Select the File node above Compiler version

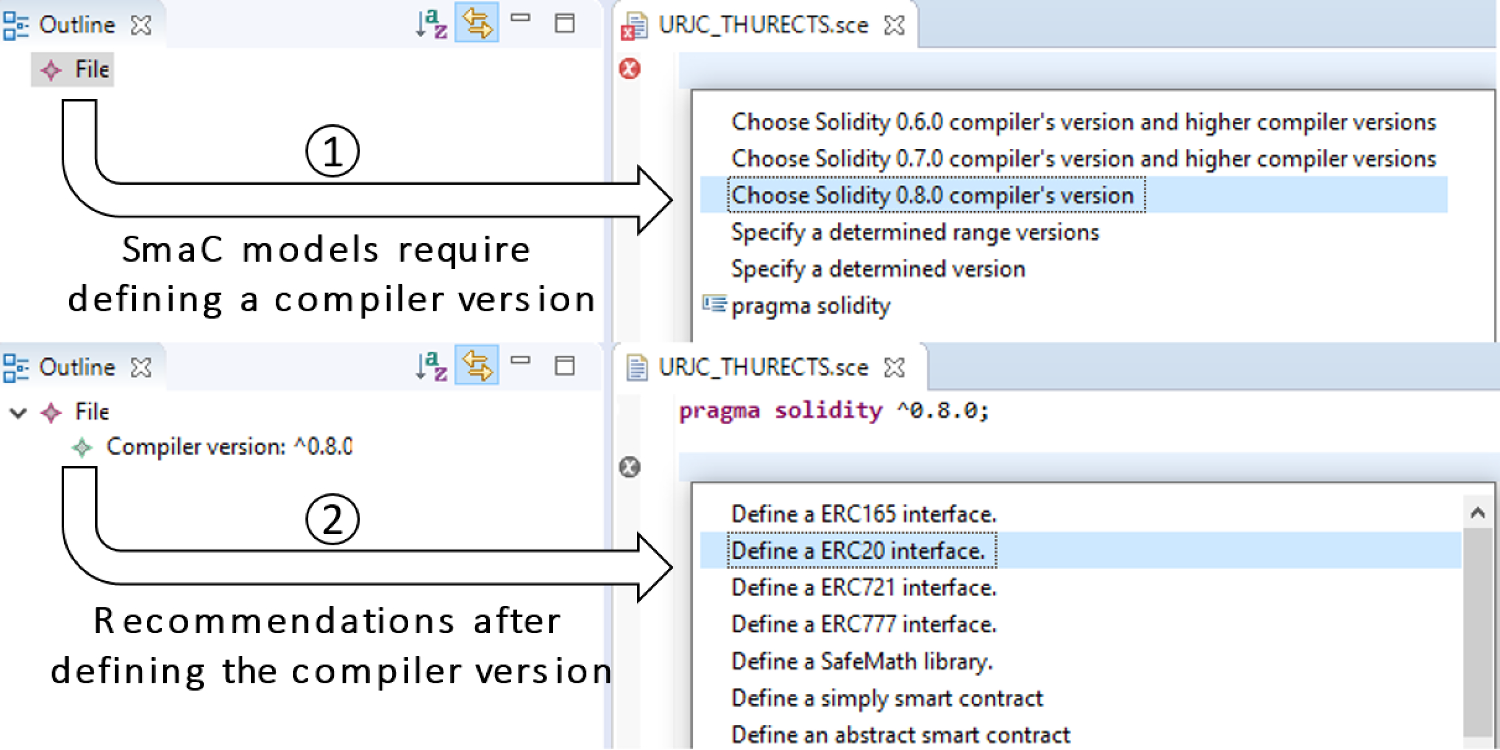coord(75,412)
